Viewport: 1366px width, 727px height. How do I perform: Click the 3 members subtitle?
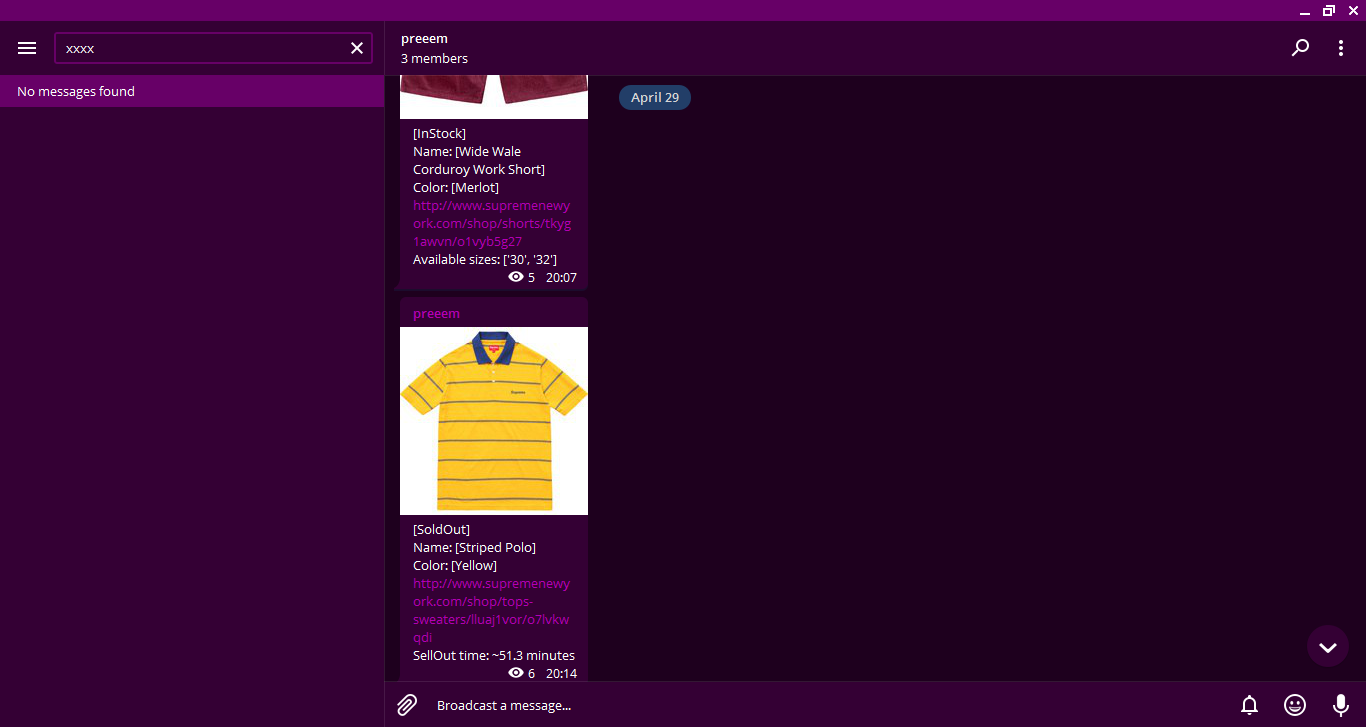tap(434, 58)
